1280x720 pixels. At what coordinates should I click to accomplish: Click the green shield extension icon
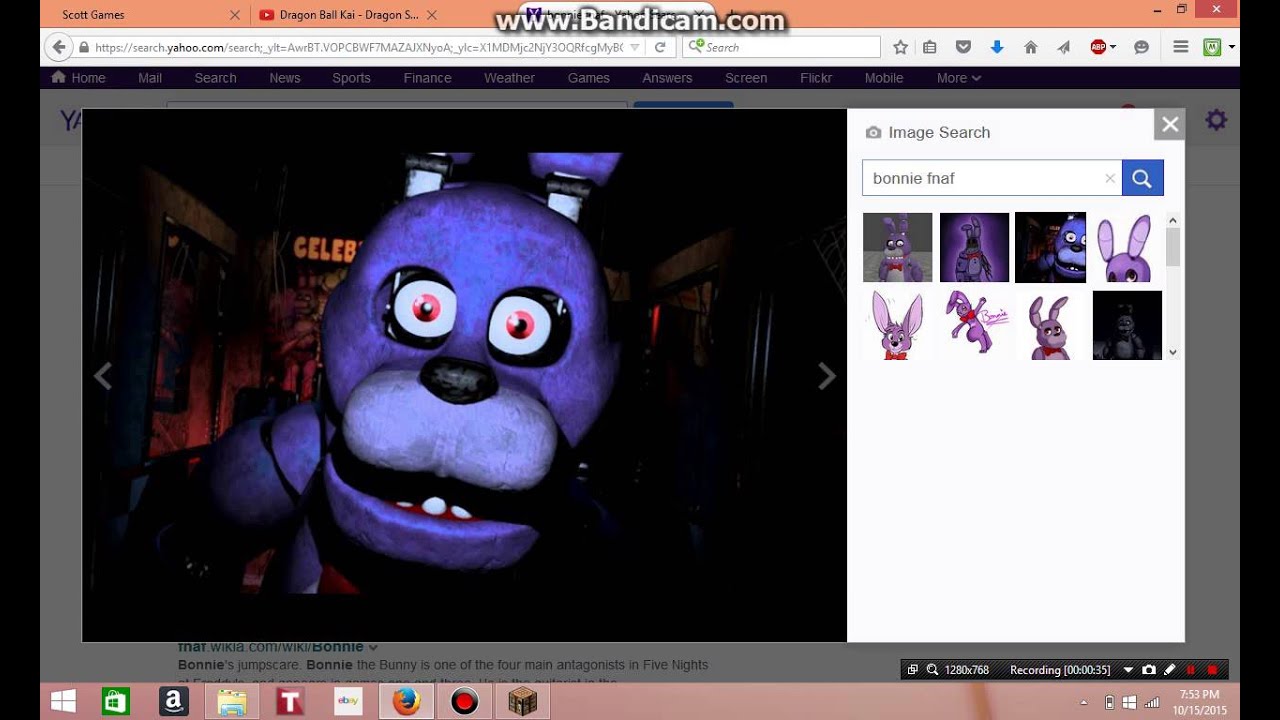(x=1212, y=47)
